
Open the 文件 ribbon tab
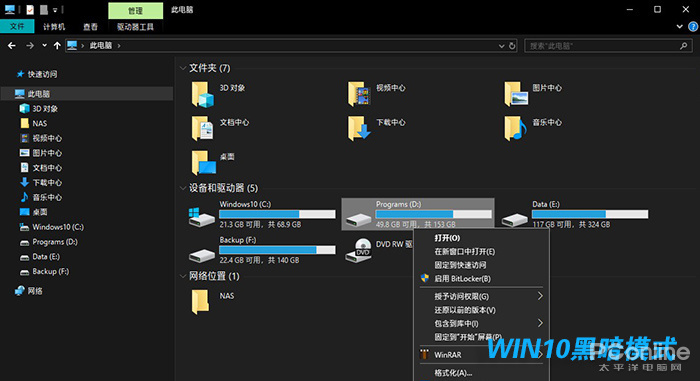[x=17, y=27]
